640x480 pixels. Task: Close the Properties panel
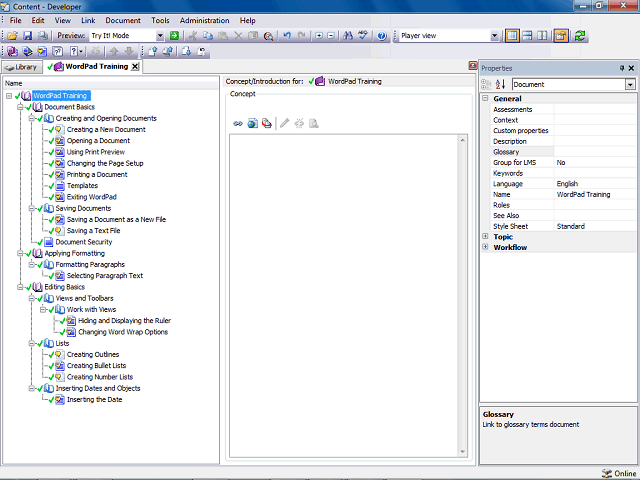point(631,68)
